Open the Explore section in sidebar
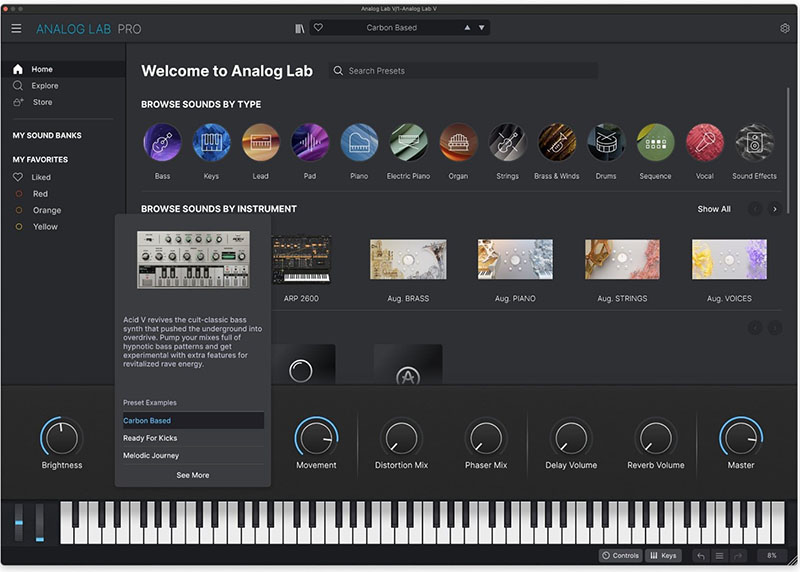This screenshot has width=800, height=572. [x=44, y=86]
